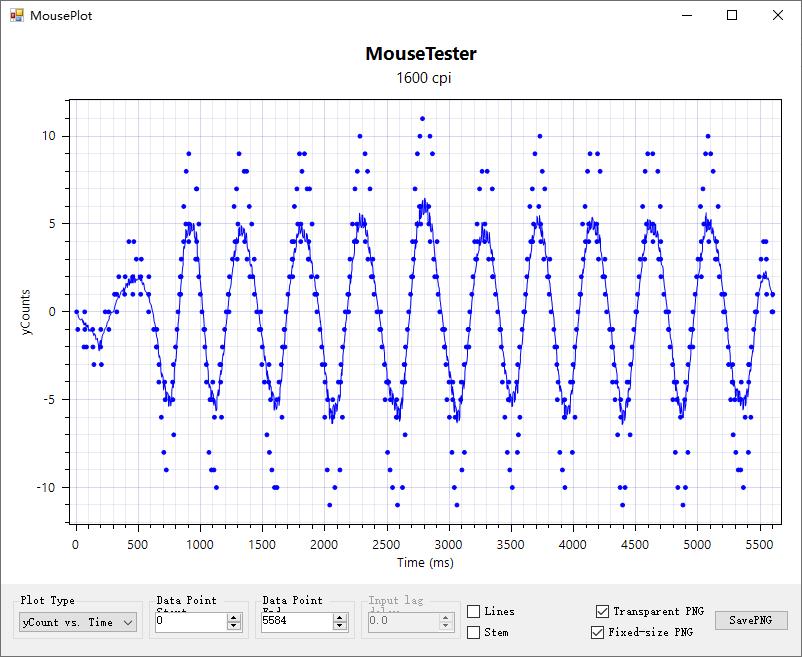The width and height of the screenshot is (802, 657).
Task: Close the MousePlot window
Action: point(778,16)
